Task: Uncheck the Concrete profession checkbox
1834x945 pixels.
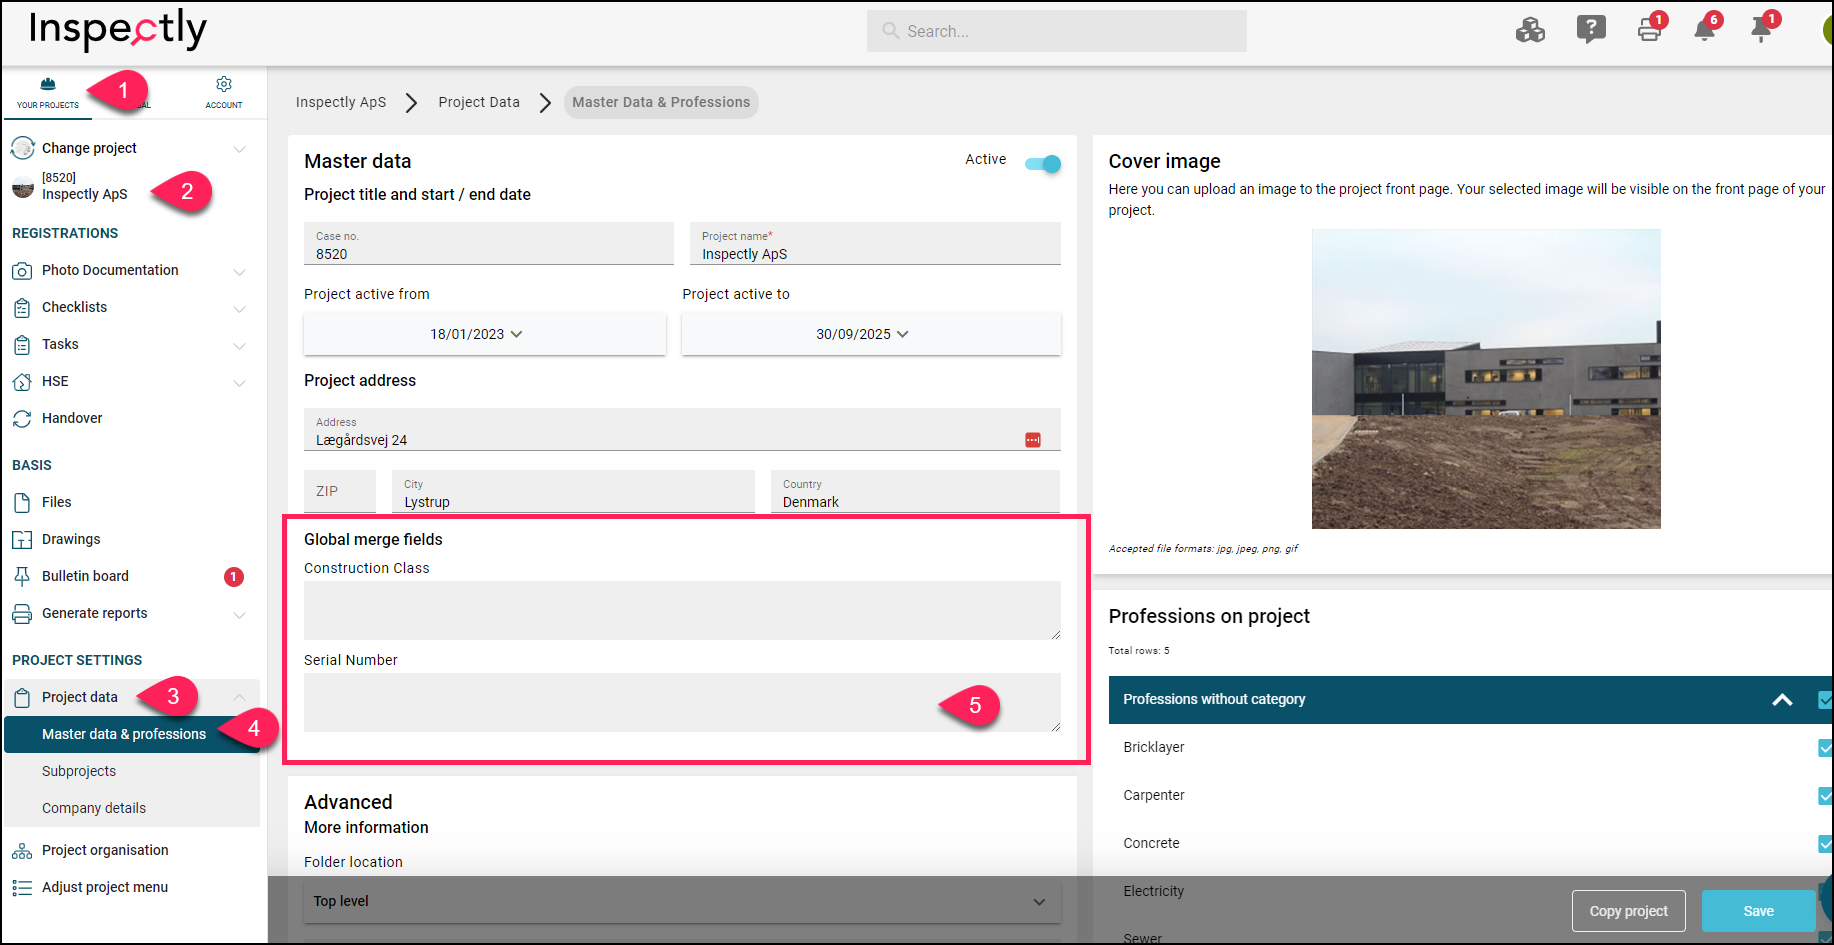Action: (x=1826, y=844)
